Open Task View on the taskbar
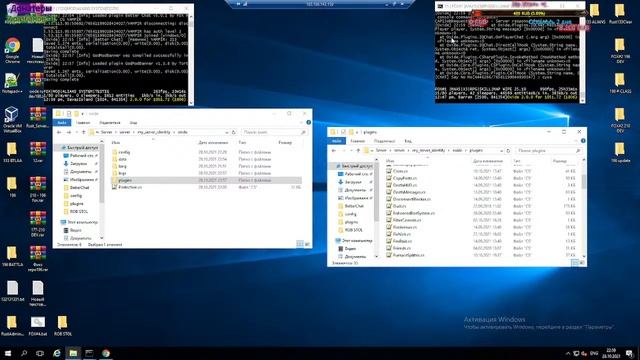Viewport: 640px width, 360px height. (40, 353)
